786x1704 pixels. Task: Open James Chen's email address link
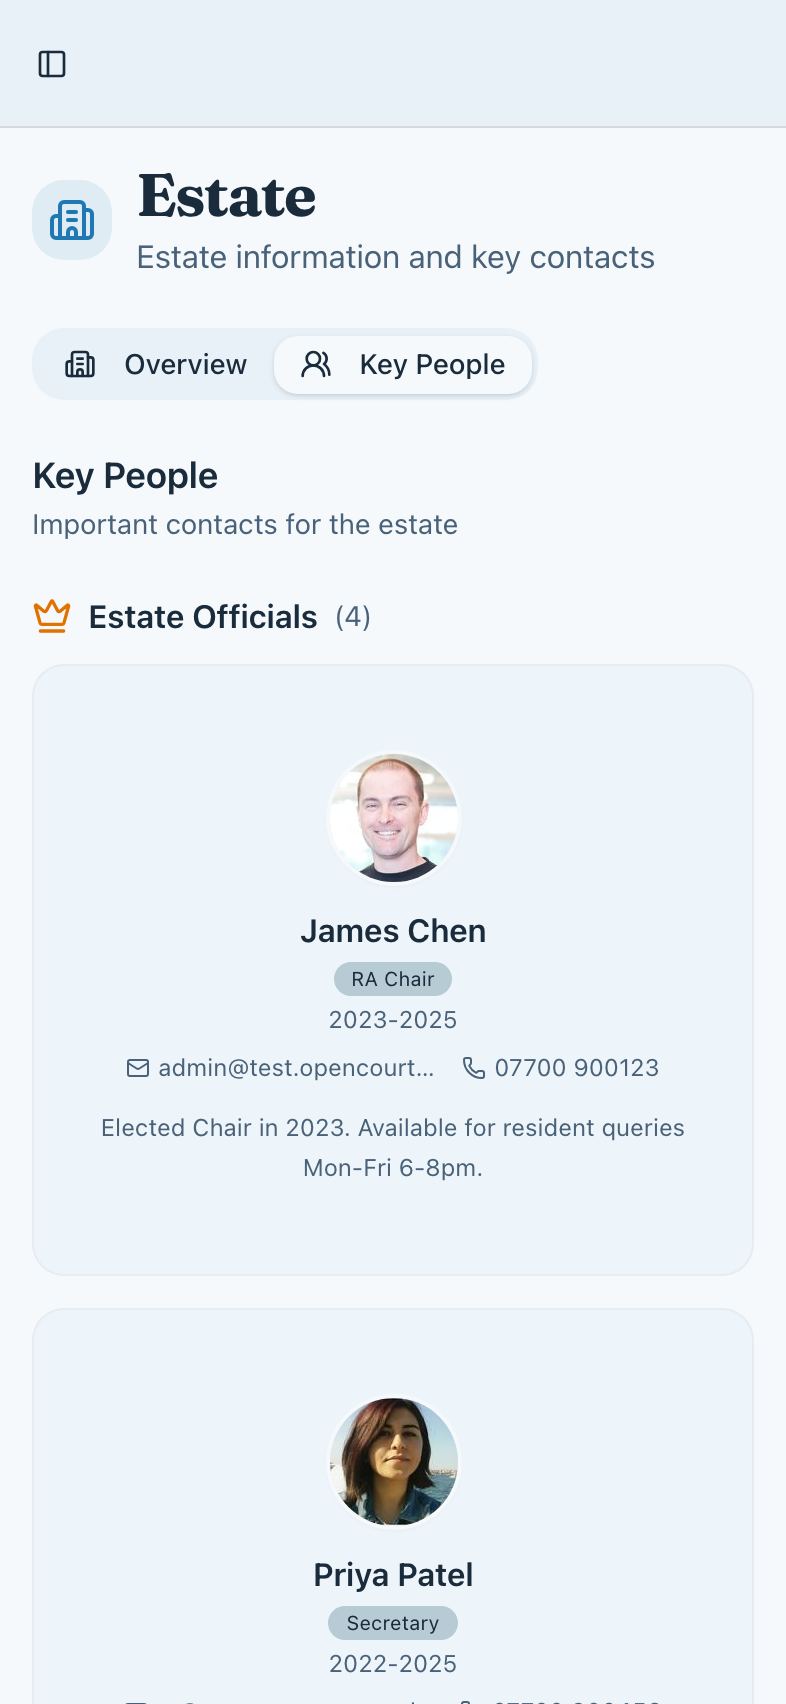(x=296, y=1067)
